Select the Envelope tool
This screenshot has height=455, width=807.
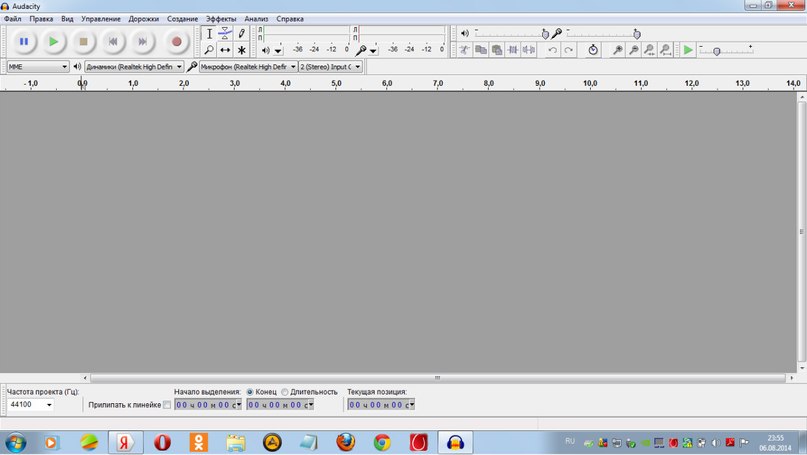pyautogui.click(x=225, y=34)
